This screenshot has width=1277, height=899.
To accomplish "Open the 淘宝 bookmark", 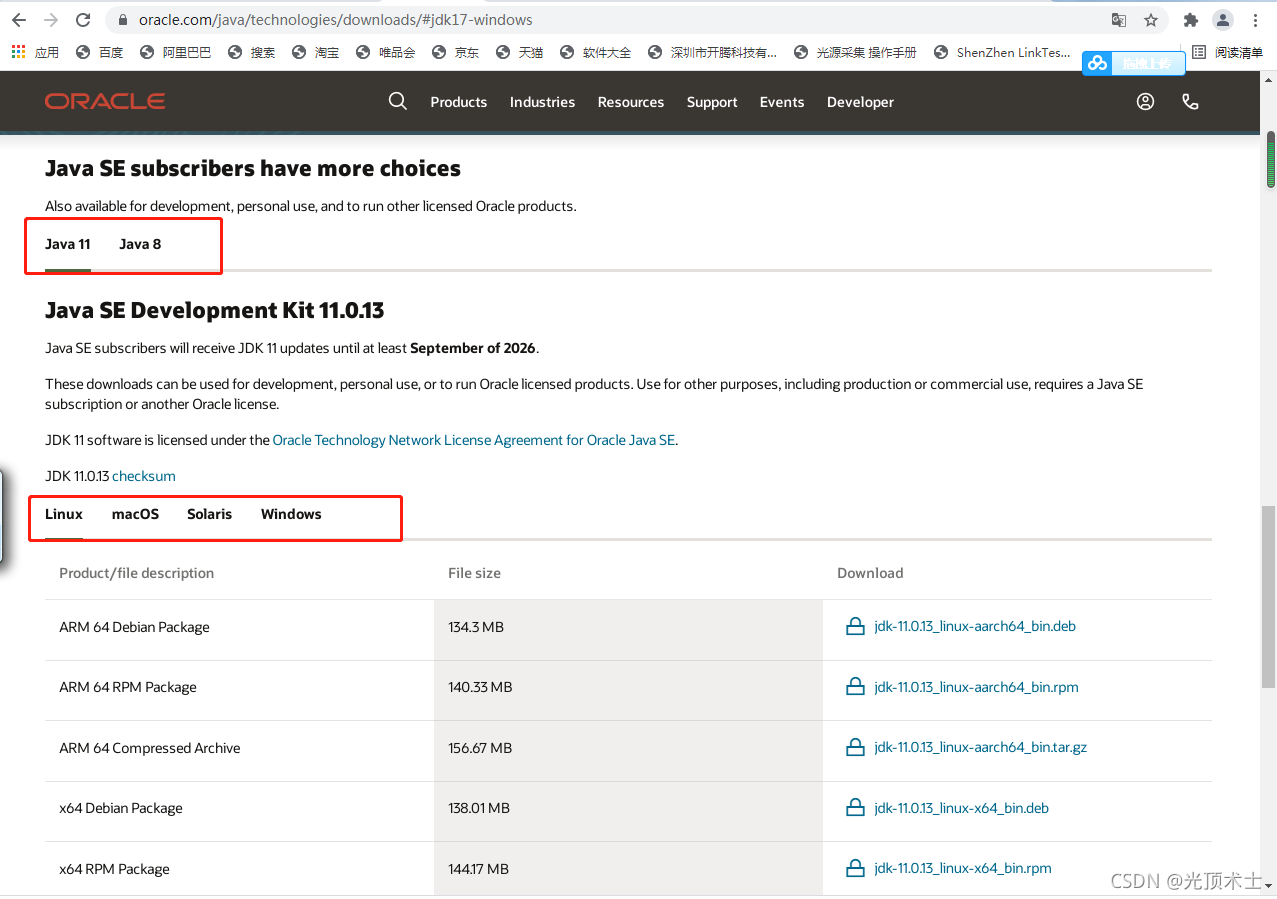I will click(x=316, y=52).
